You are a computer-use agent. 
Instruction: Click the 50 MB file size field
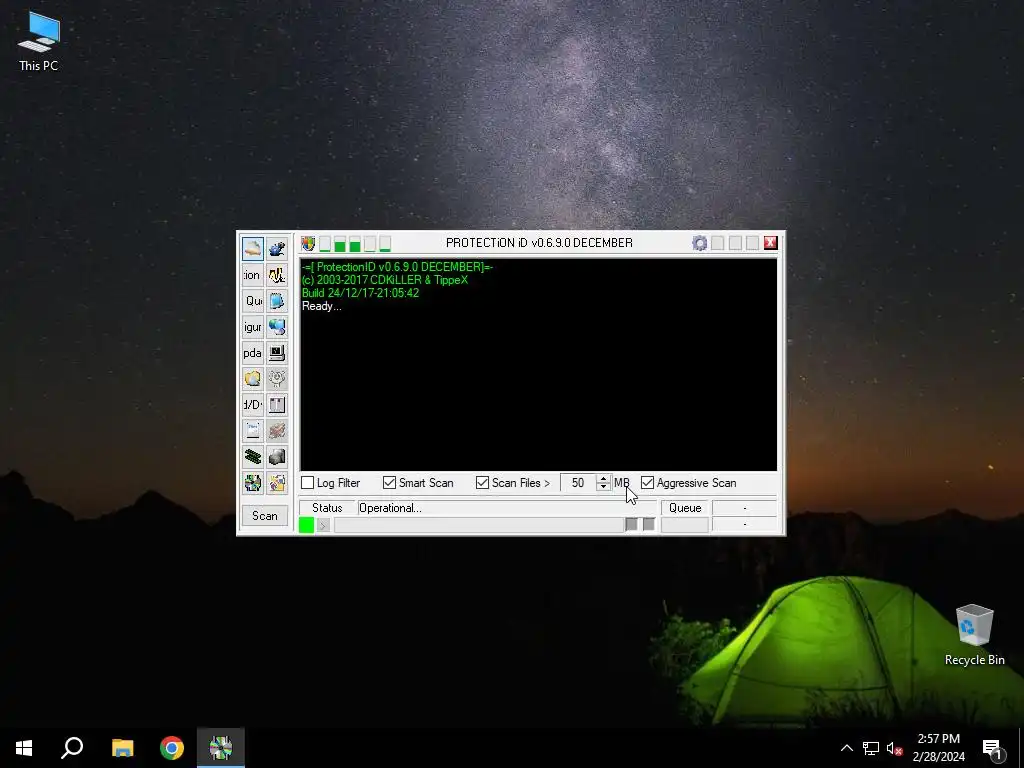[x=579, y=483]
